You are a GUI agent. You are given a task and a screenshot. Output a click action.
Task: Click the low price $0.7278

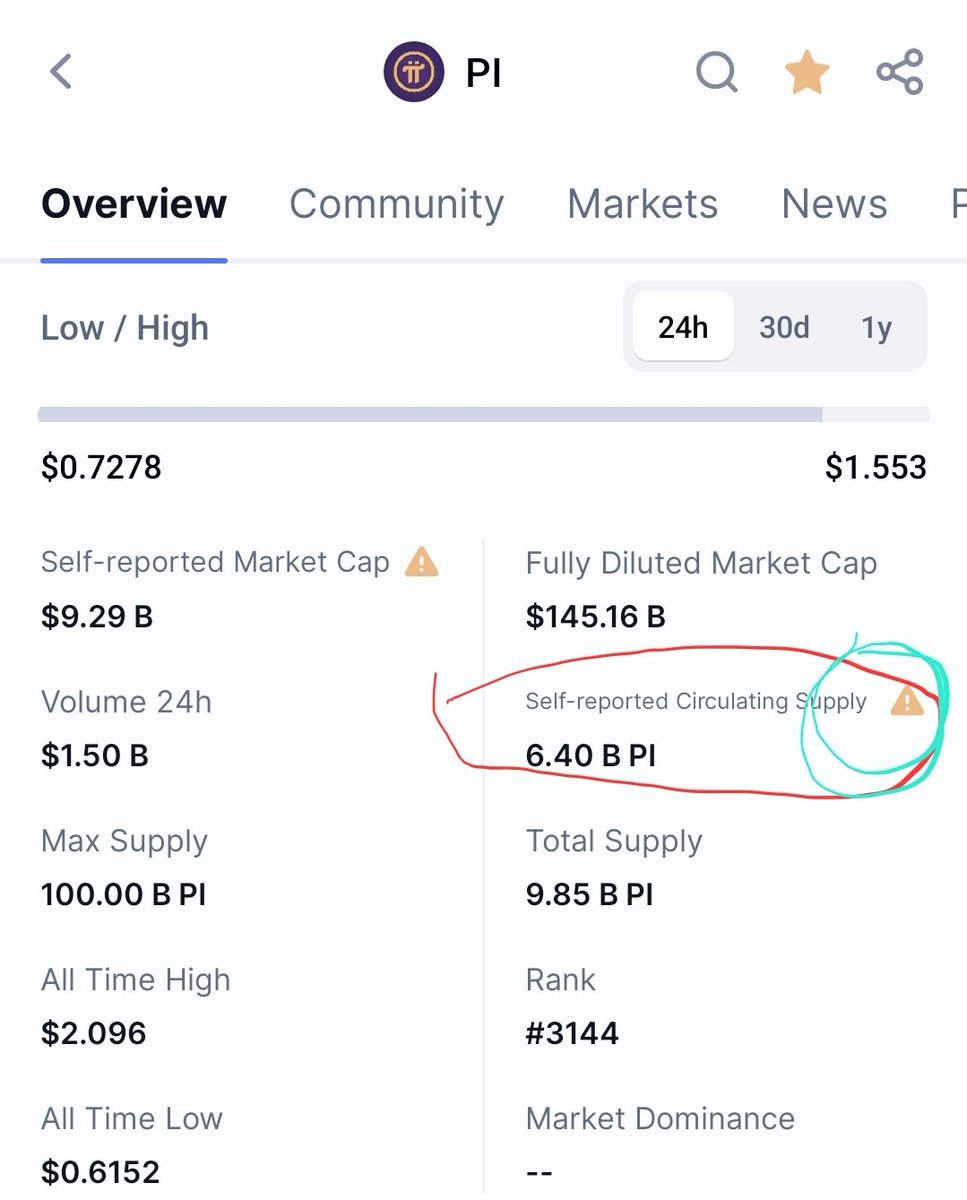[x=101, y=467]
